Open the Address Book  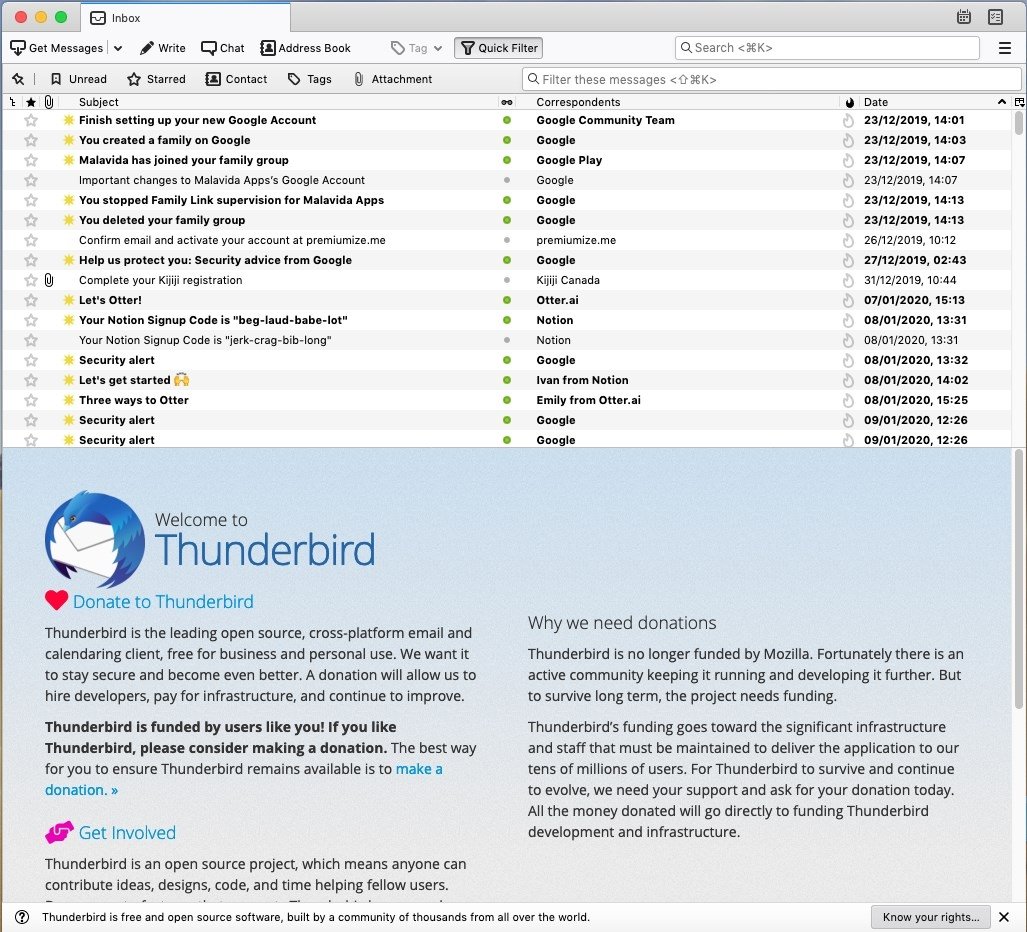[x=305, y=48]
